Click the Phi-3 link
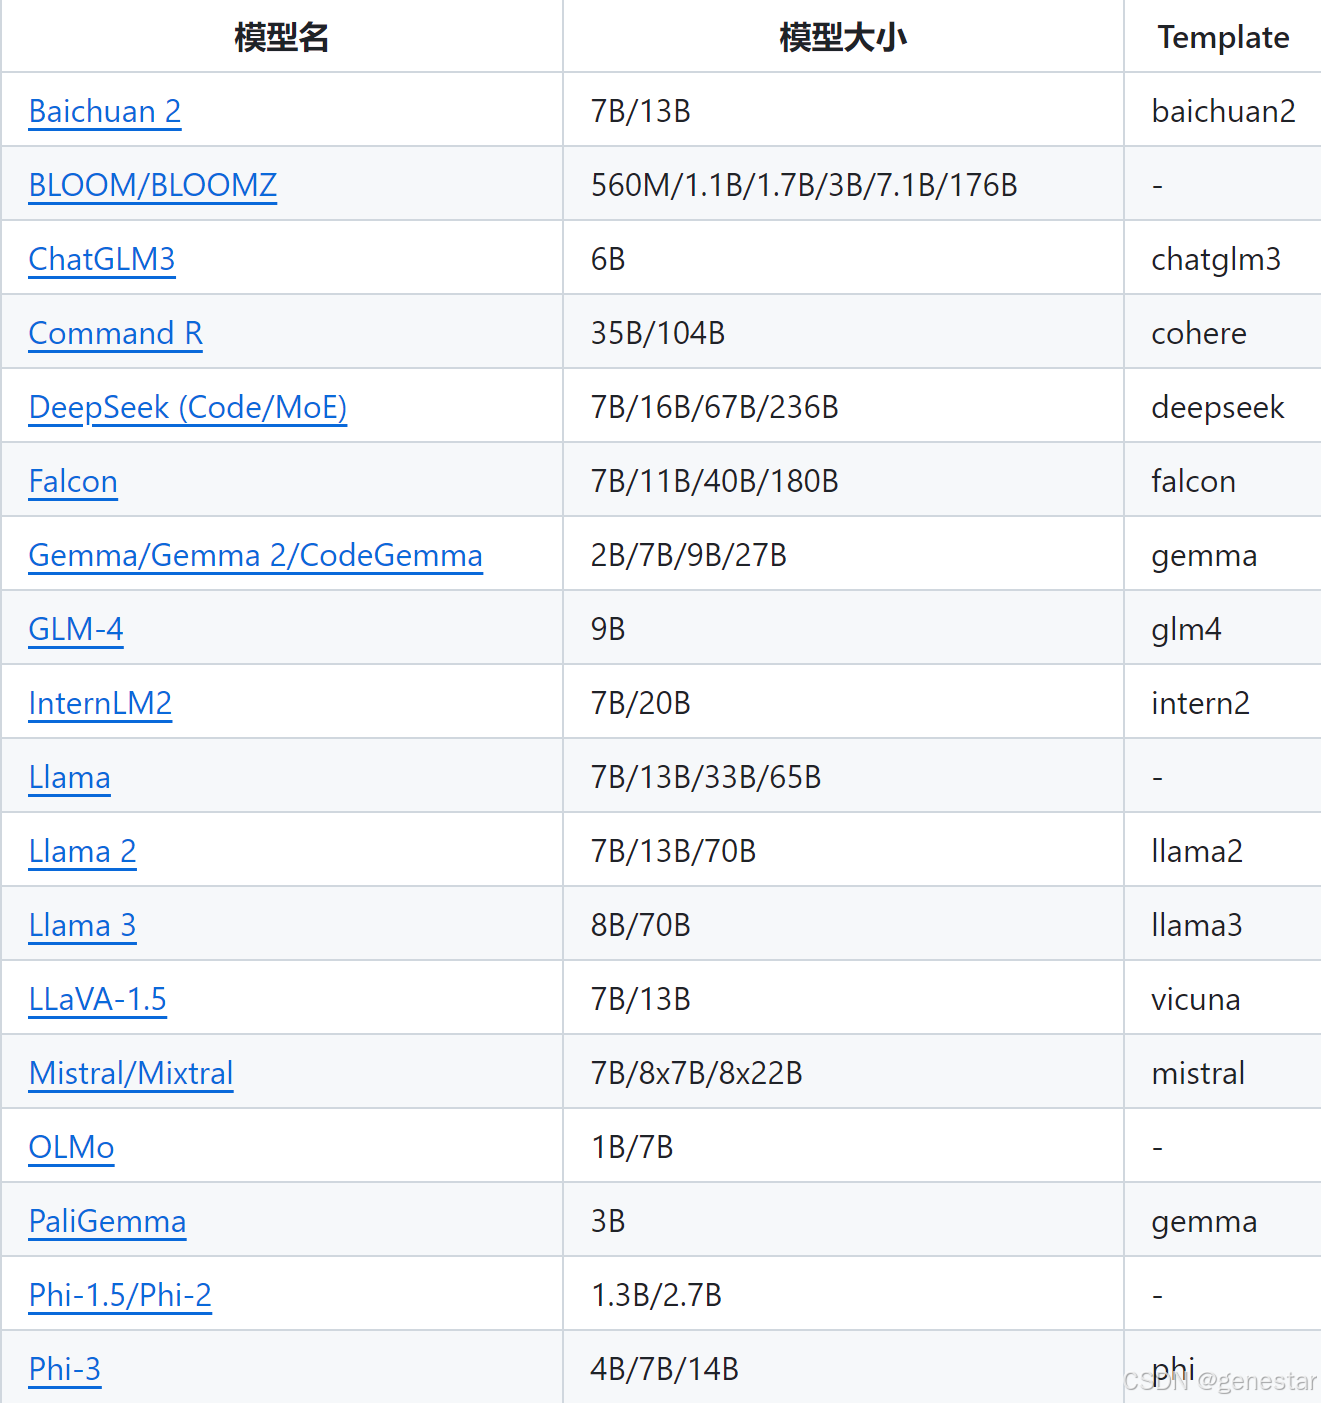This screenshot has height=1403, width=1321. (64, 1369)
